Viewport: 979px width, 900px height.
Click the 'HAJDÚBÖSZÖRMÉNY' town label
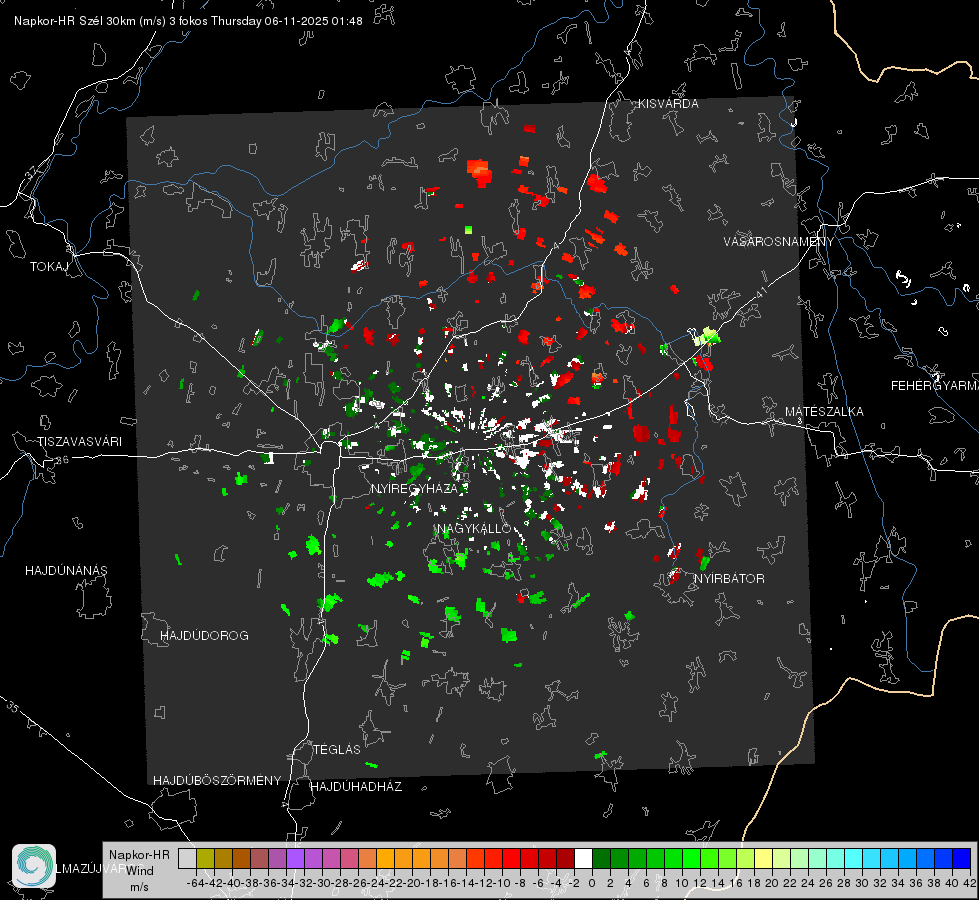[x=217, y=781]
